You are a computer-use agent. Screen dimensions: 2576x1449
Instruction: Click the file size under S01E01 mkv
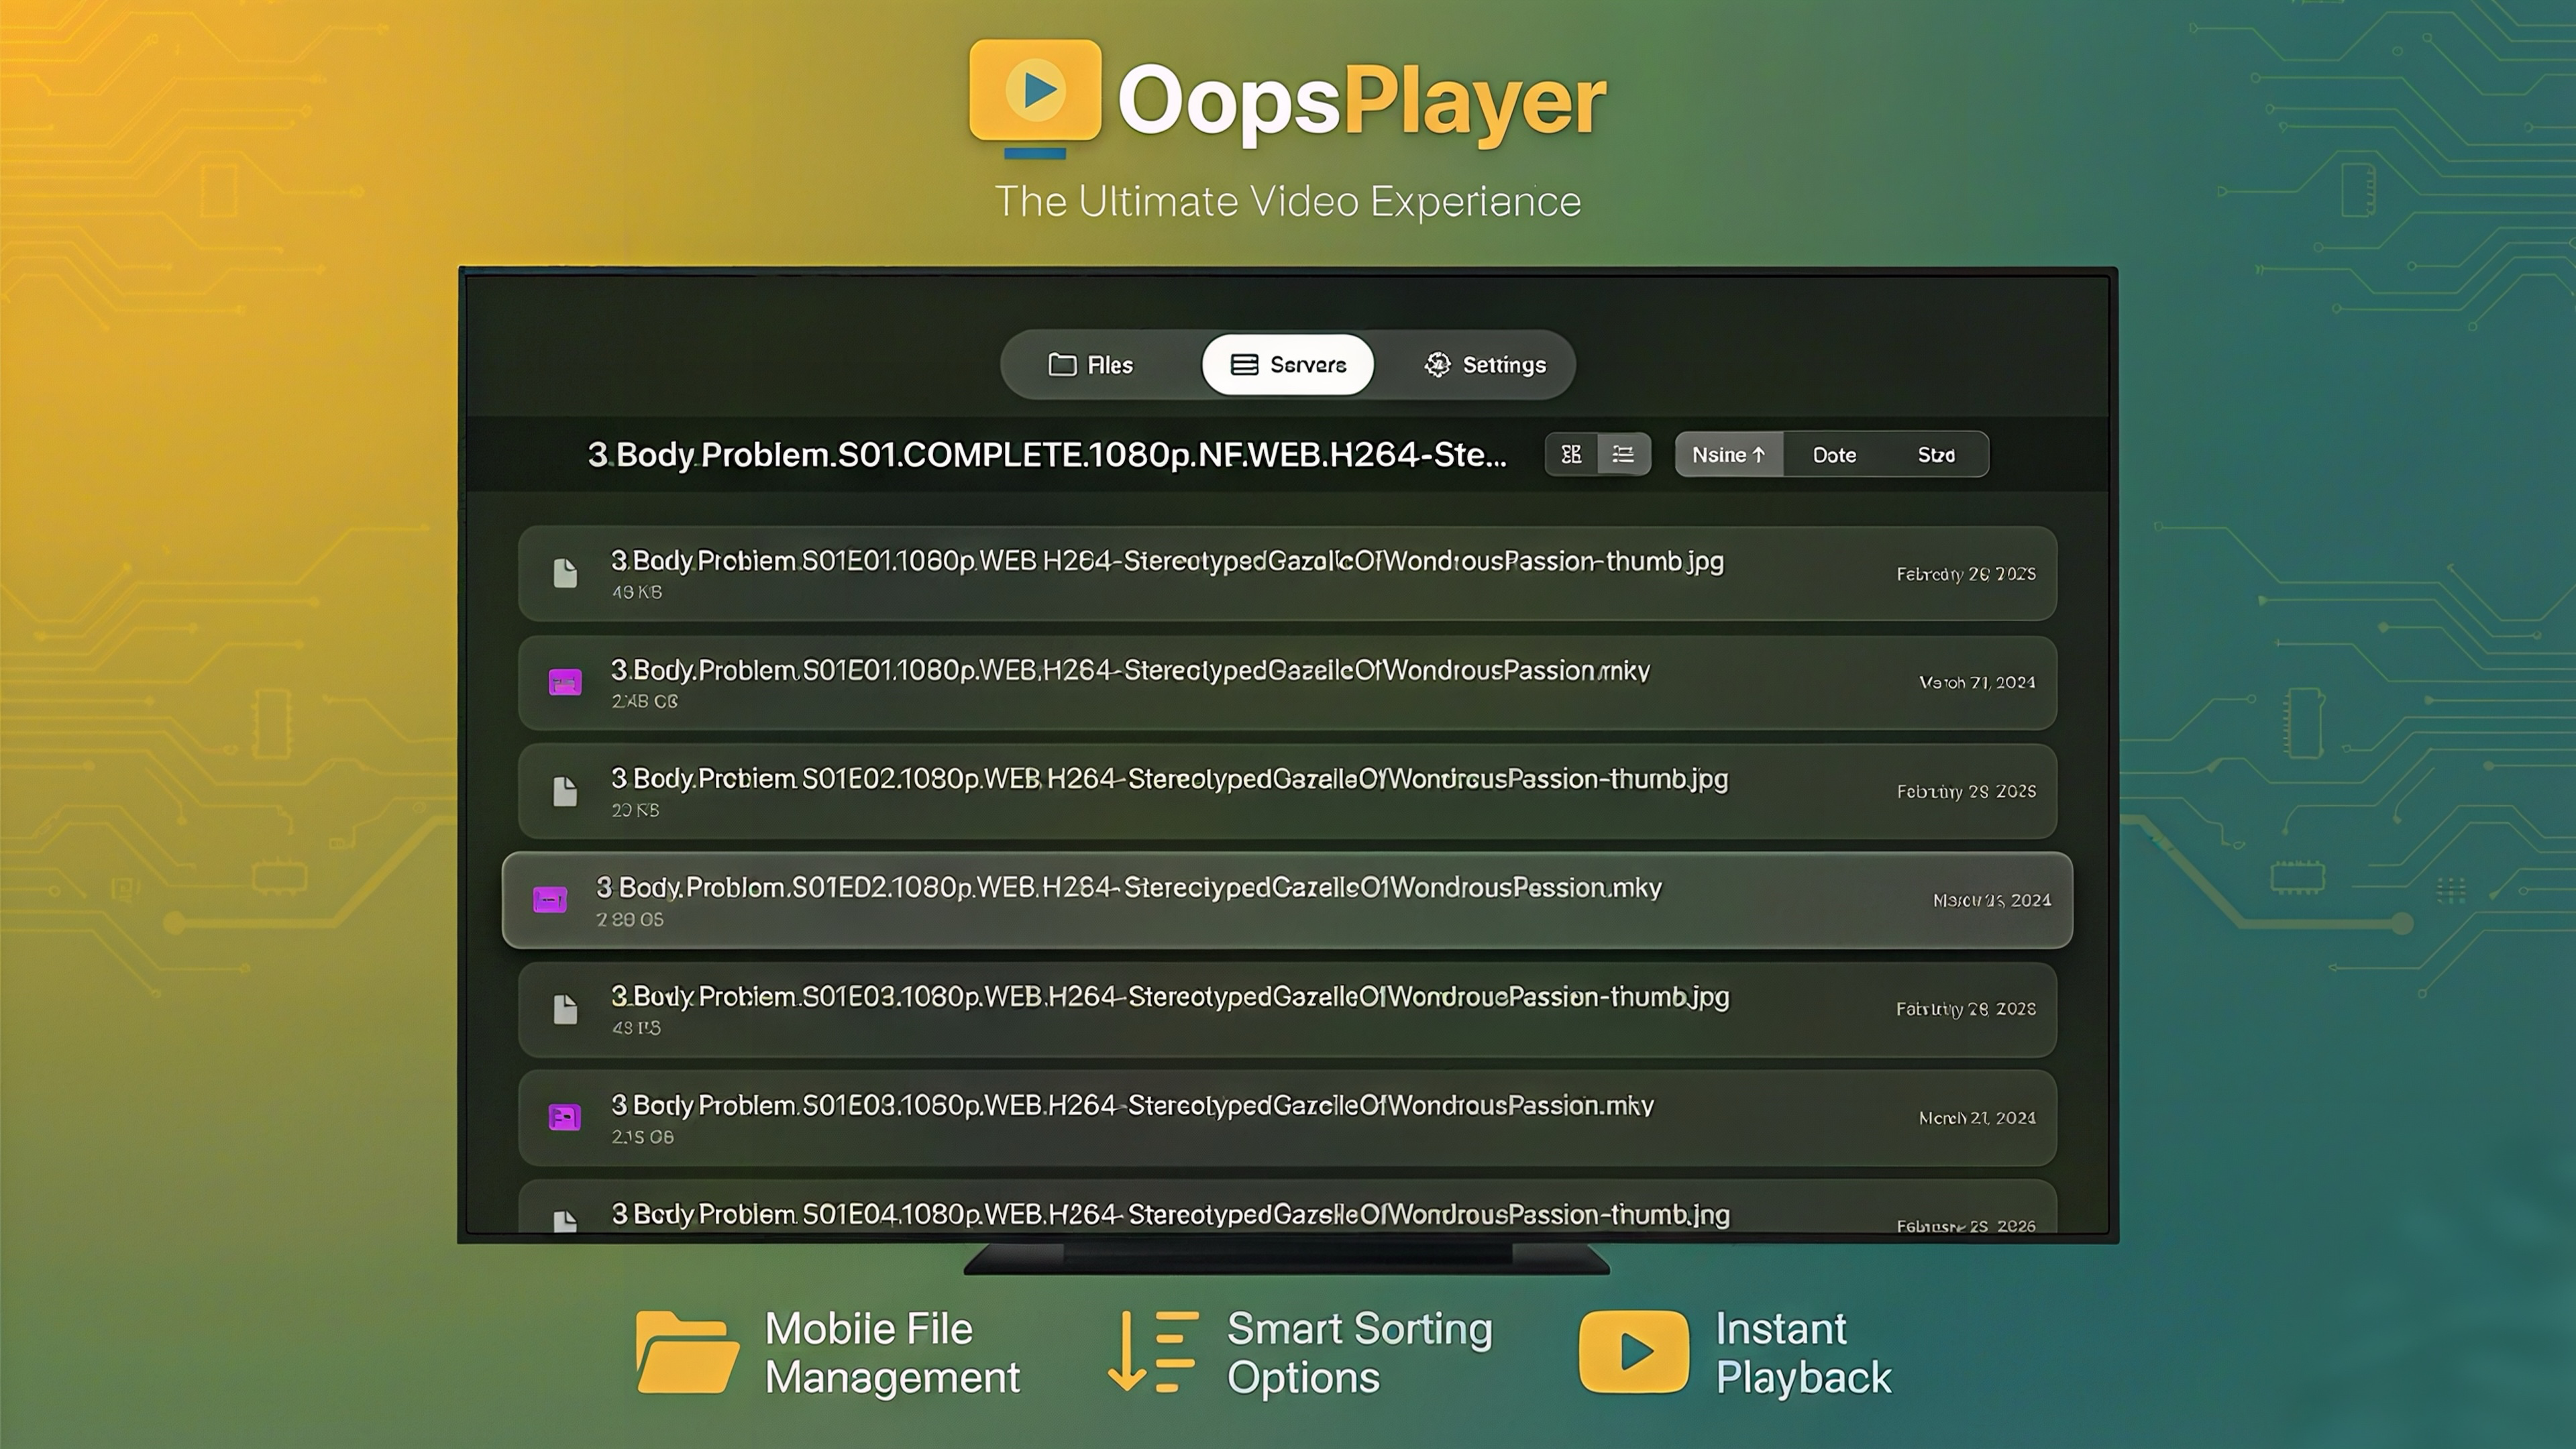[x=645, y=701]
